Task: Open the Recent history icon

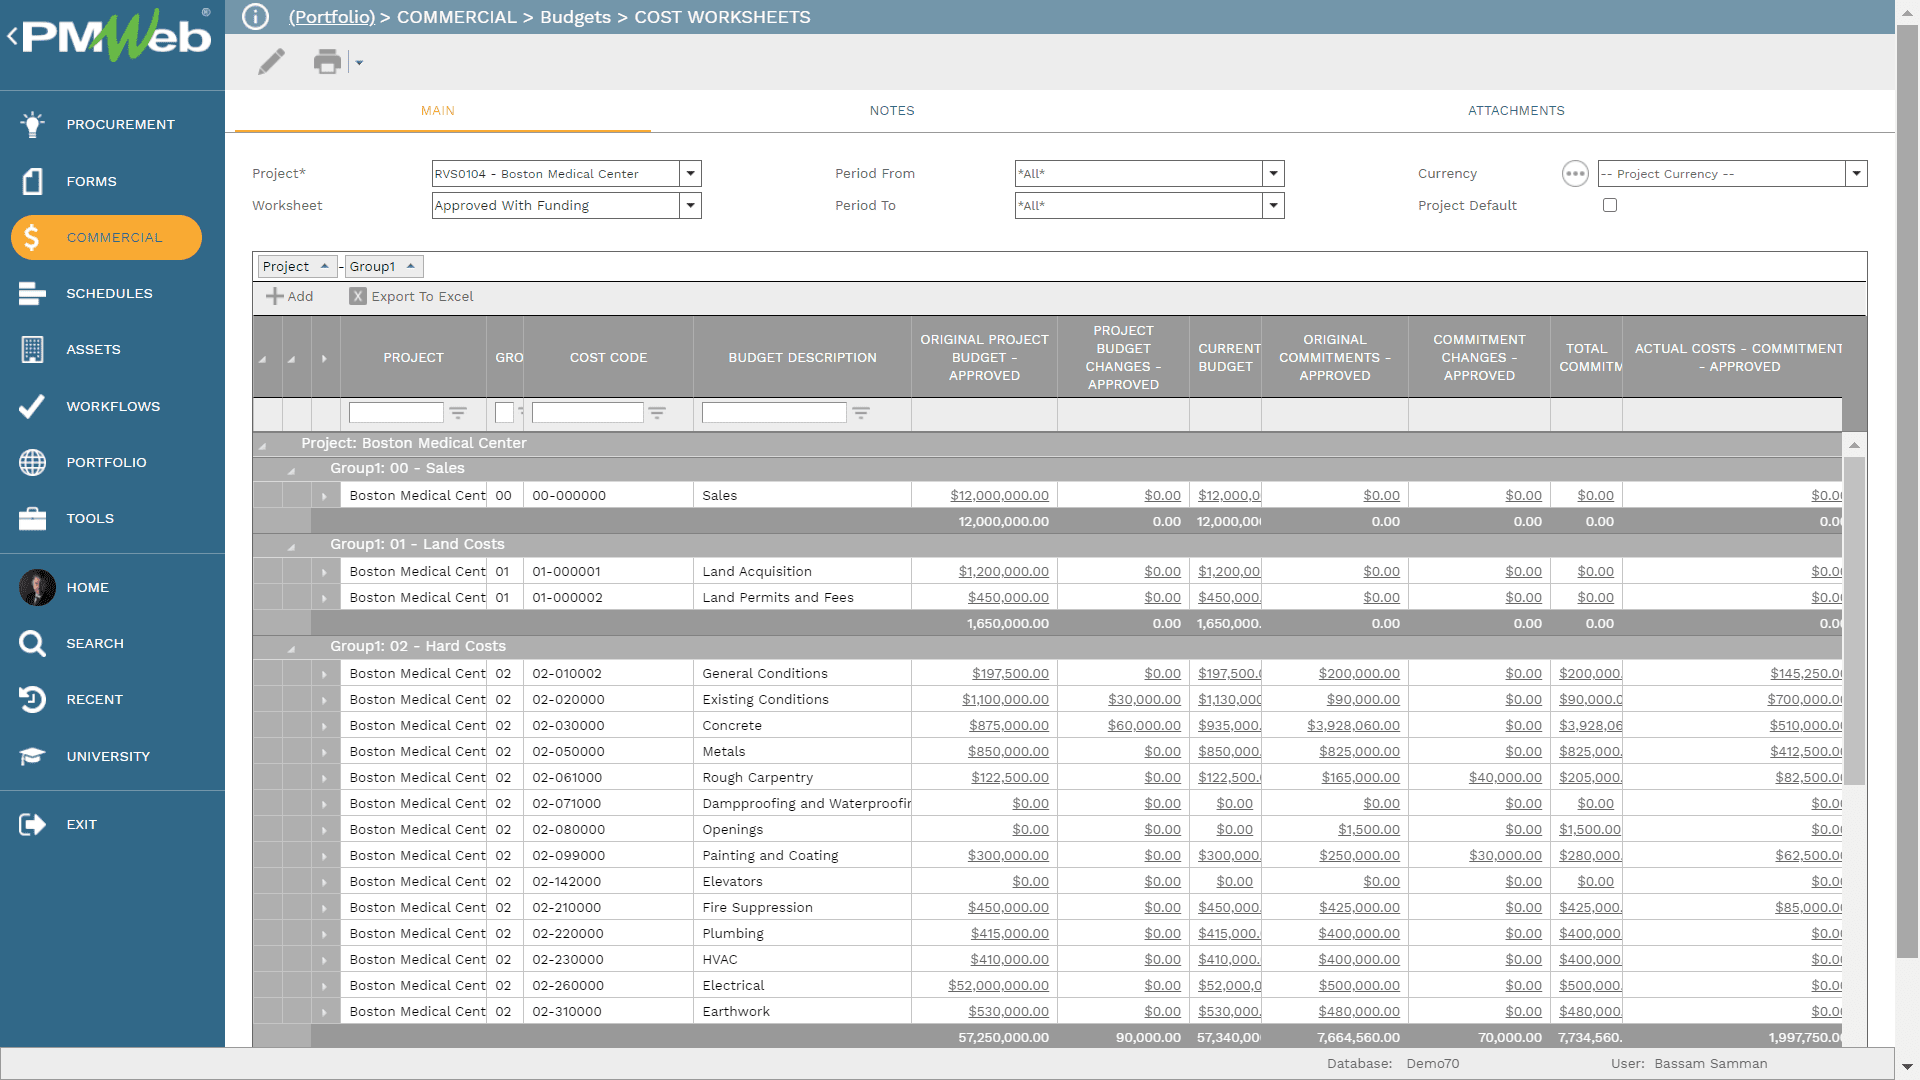Action: [x=32, y=699]
